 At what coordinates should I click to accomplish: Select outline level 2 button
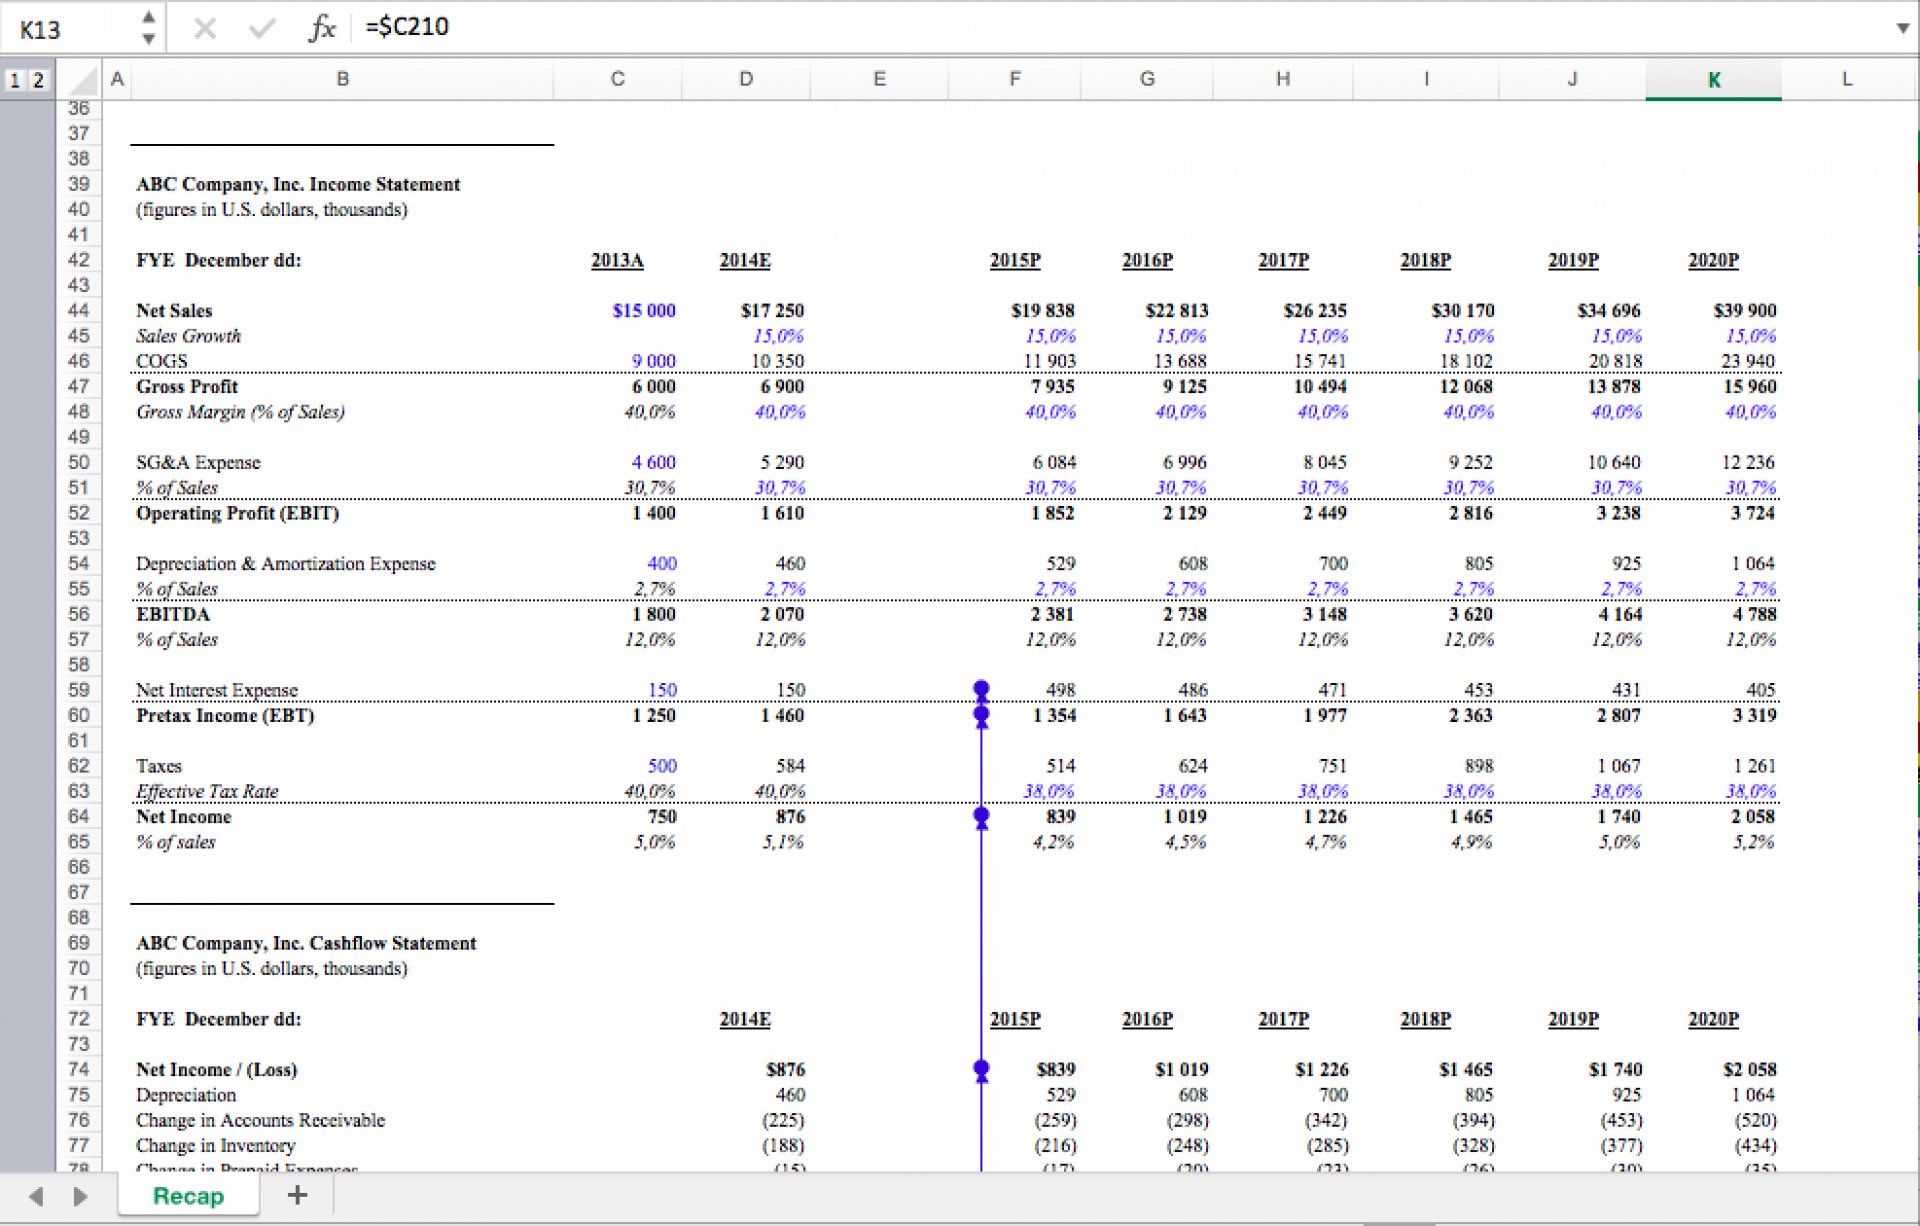[x=38, y=80]
